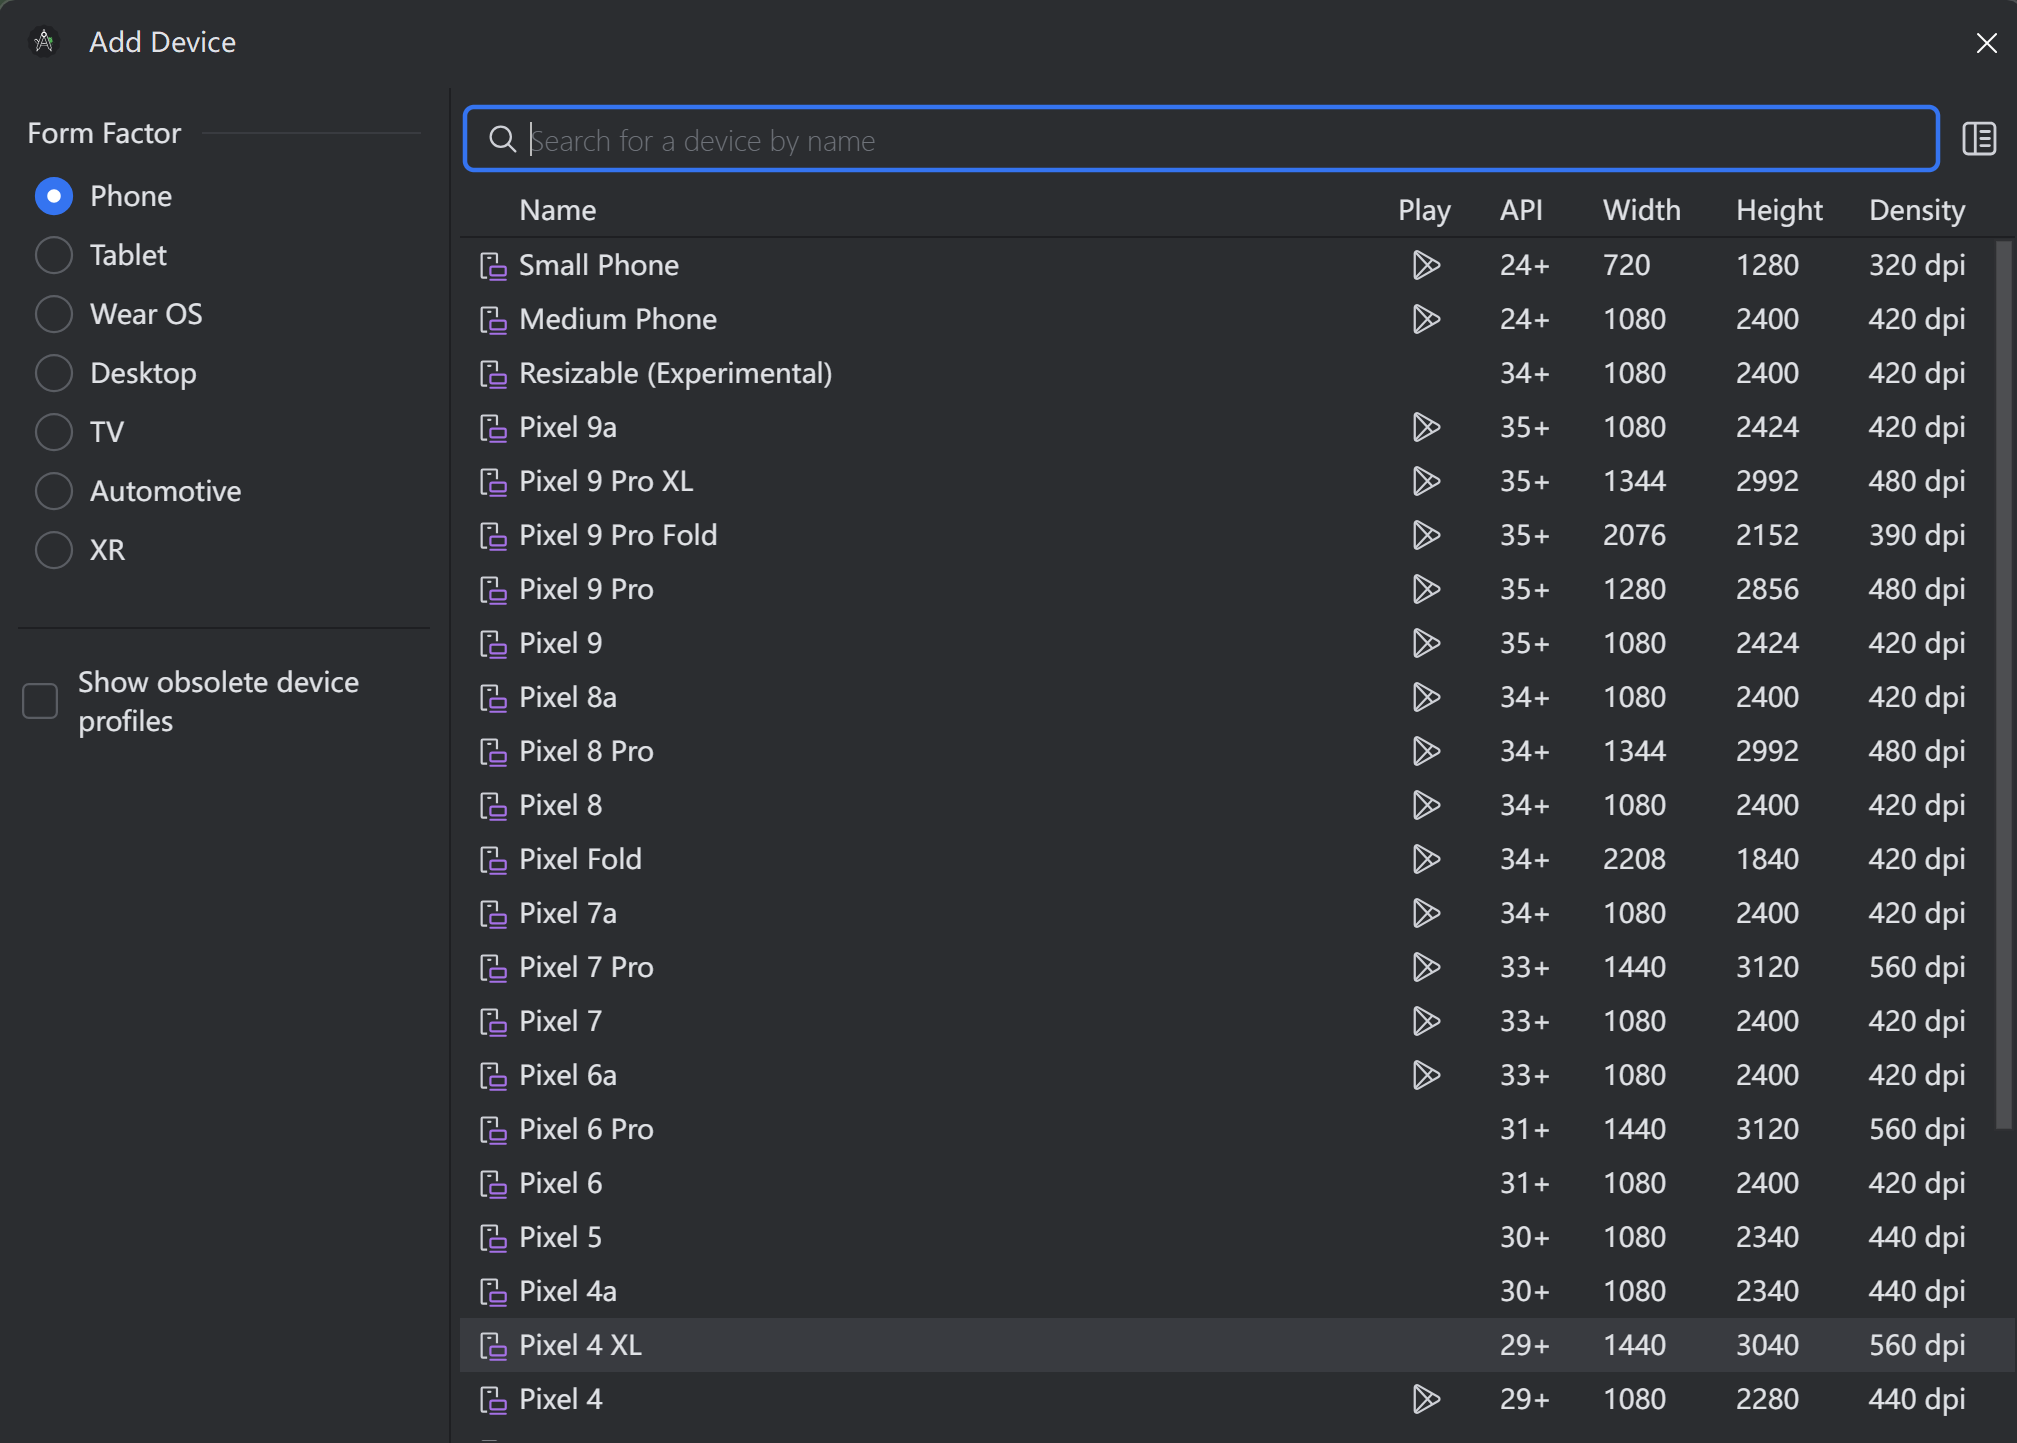
Task: Click the Resizable (Experimental) device name
Action: point(676,373)
